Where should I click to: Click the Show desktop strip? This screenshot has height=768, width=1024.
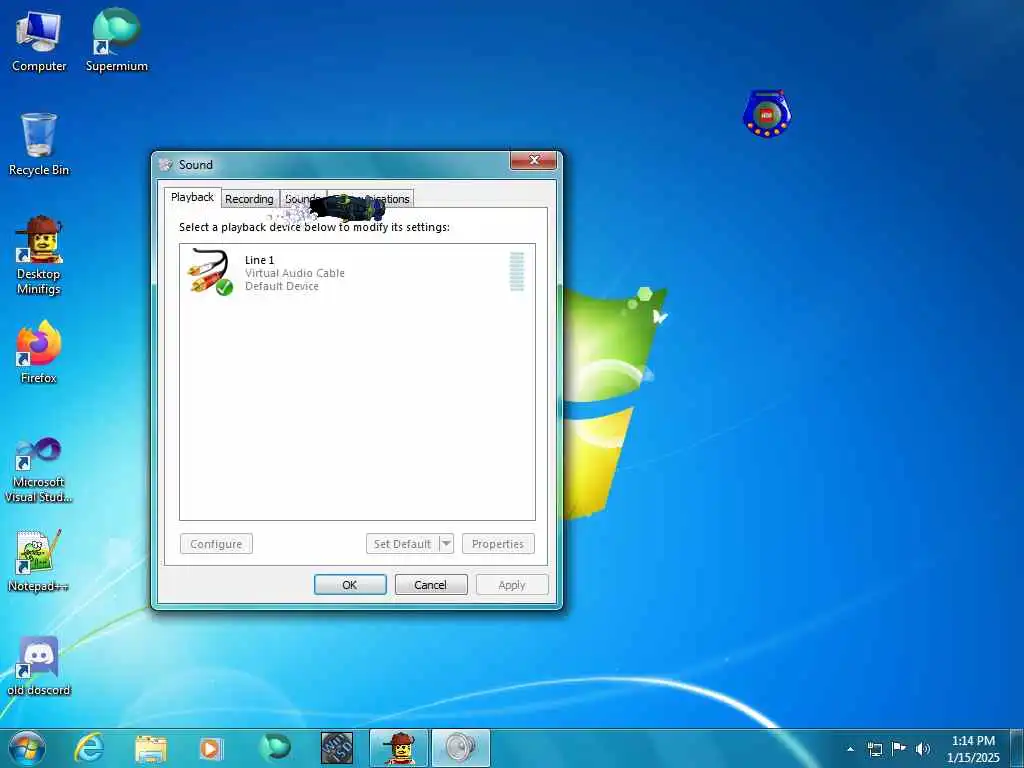tap(1016, 748)
